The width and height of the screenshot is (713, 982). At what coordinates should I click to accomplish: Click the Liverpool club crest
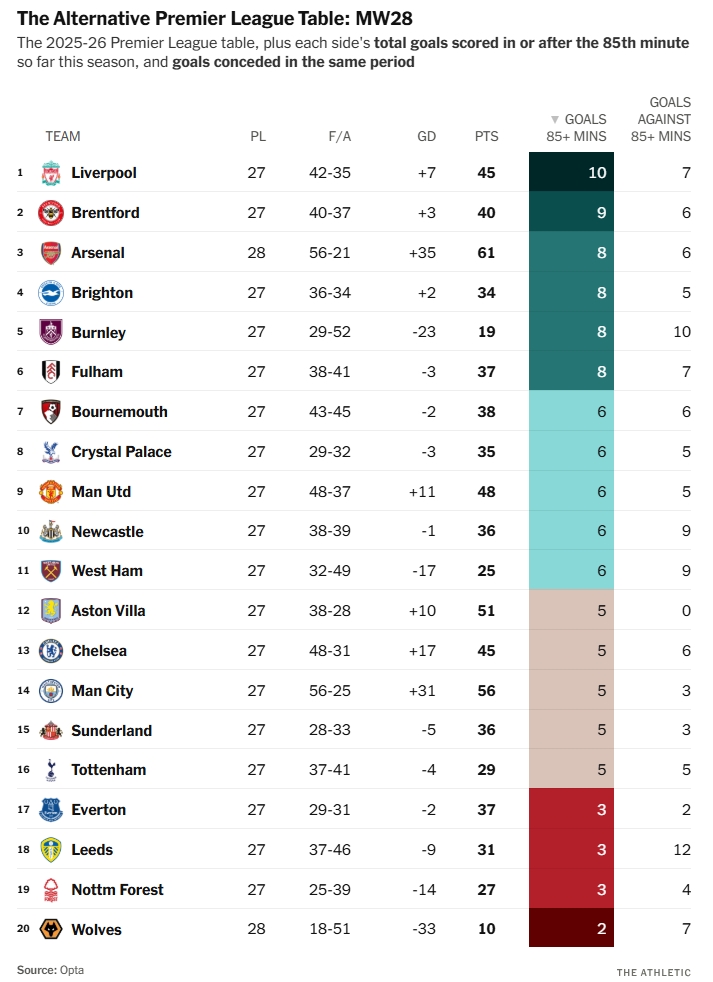pyautogui.click(x=51, y=173)
